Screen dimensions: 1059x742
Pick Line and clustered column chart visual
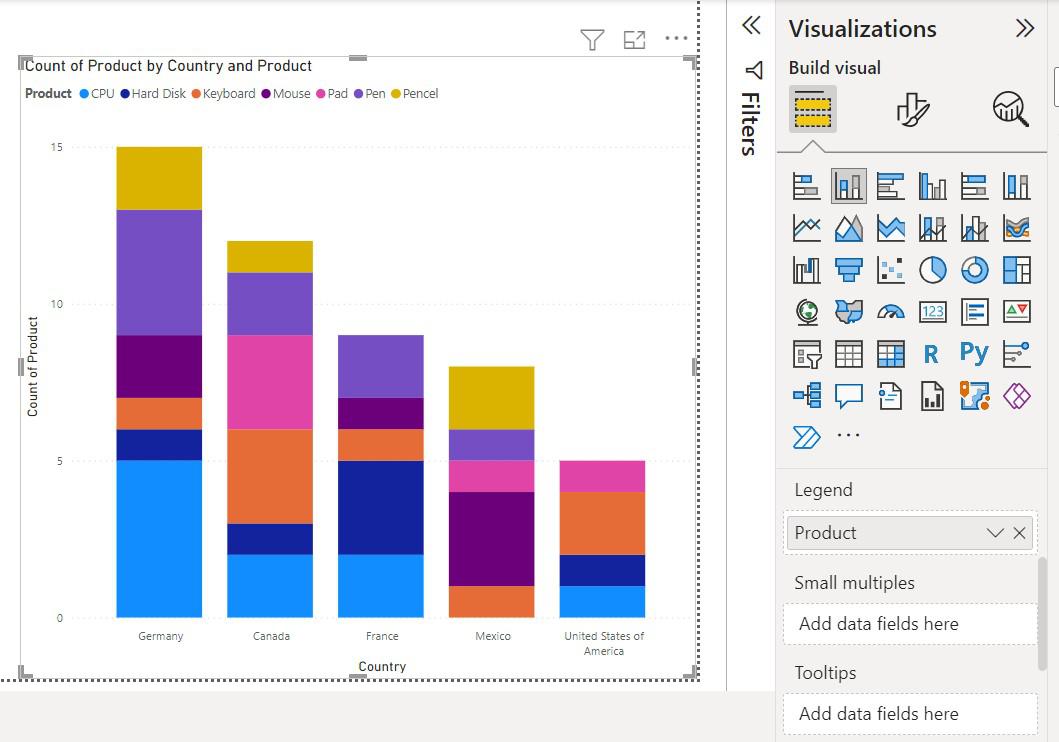[x=974, y=228]
